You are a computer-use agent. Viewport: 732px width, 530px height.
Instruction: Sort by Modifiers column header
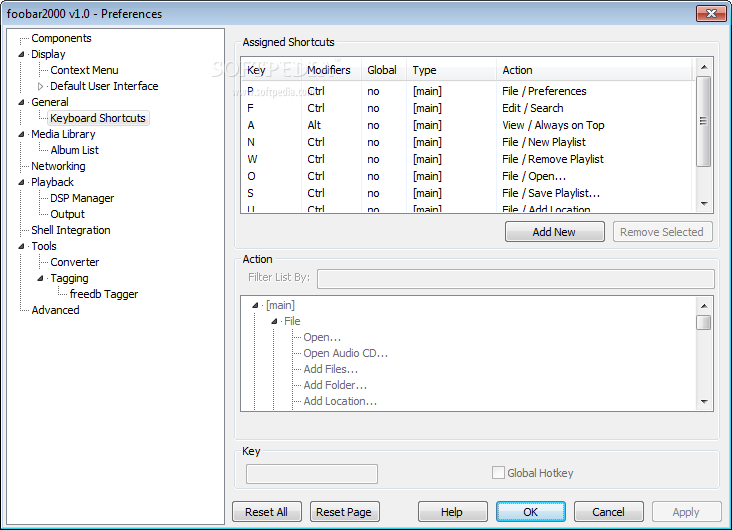tap(331, 70)
